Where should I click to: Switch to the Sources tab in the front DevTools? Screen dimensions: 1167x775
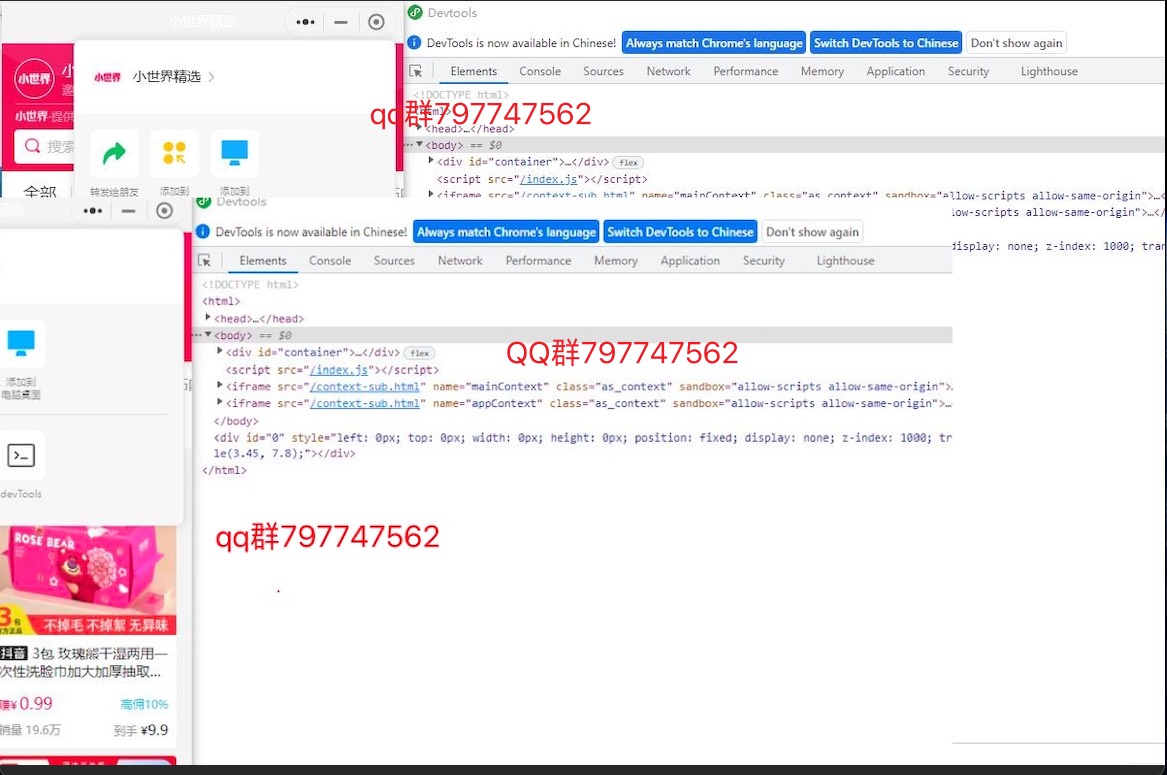[x=394, y=261]
